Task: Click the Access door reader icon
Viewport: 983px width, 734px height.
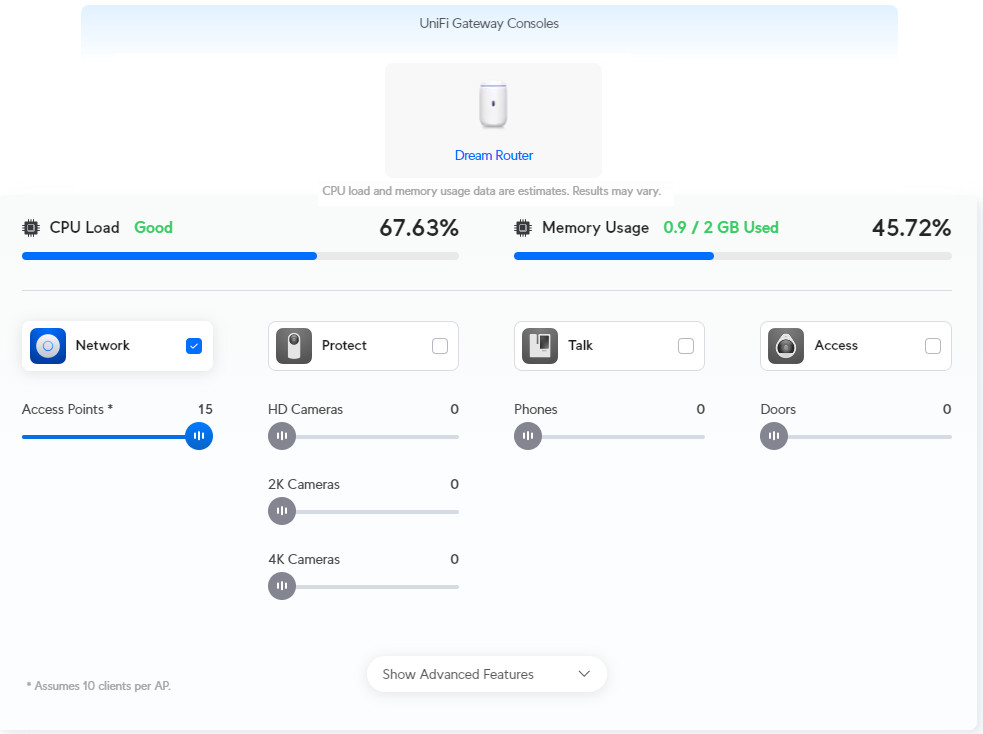Action: 786,346
